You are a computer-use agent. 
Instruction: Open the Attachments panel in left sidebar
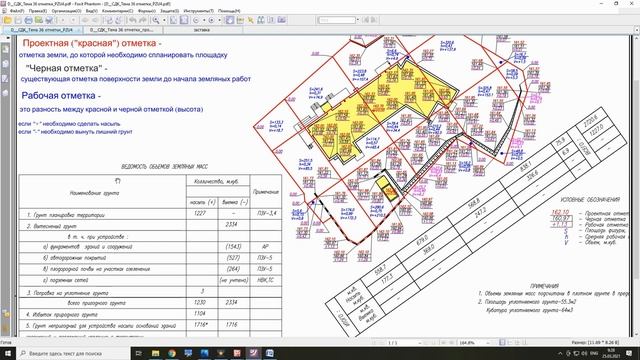point(5,93)
